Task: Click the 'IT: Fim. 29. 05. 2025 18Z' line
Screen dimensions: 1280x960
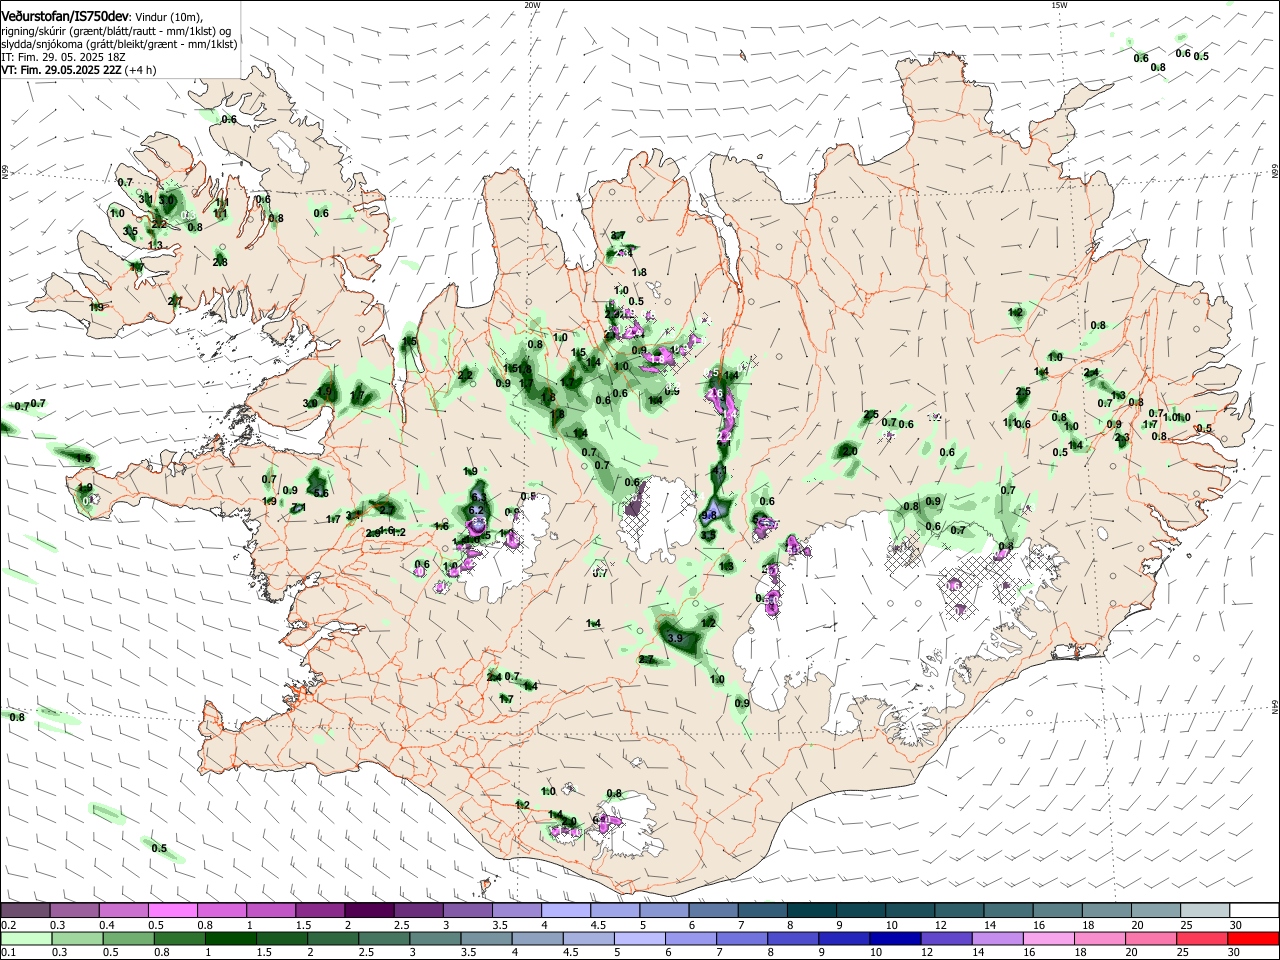Action: pyautogui.click(x=62, y=57)
